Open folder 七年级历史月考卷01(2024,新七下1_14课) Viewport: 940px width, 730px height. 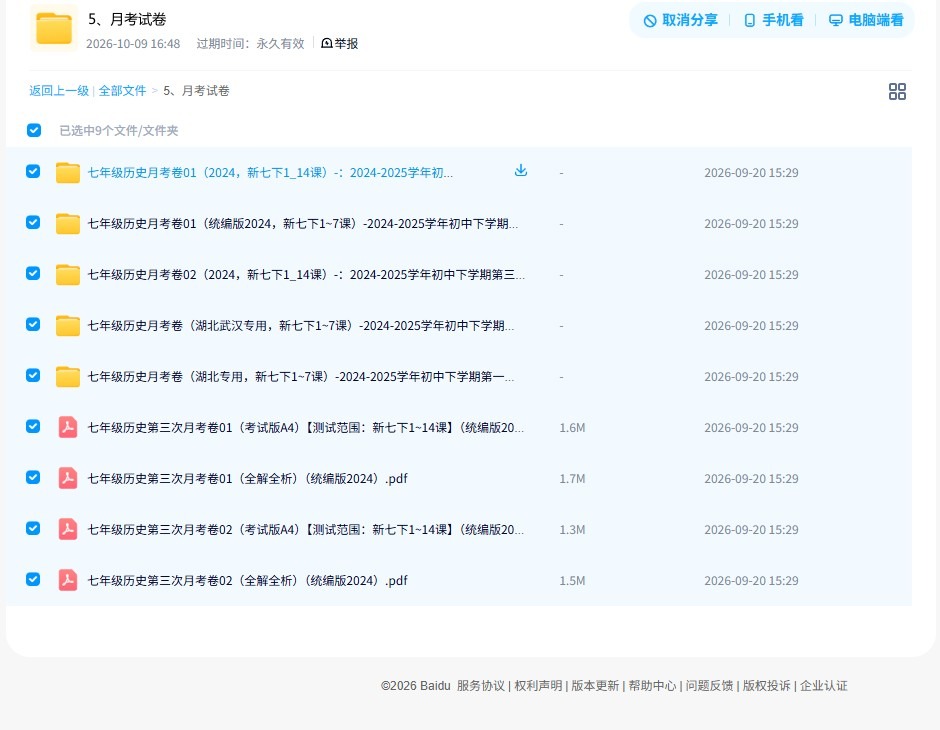270,173
